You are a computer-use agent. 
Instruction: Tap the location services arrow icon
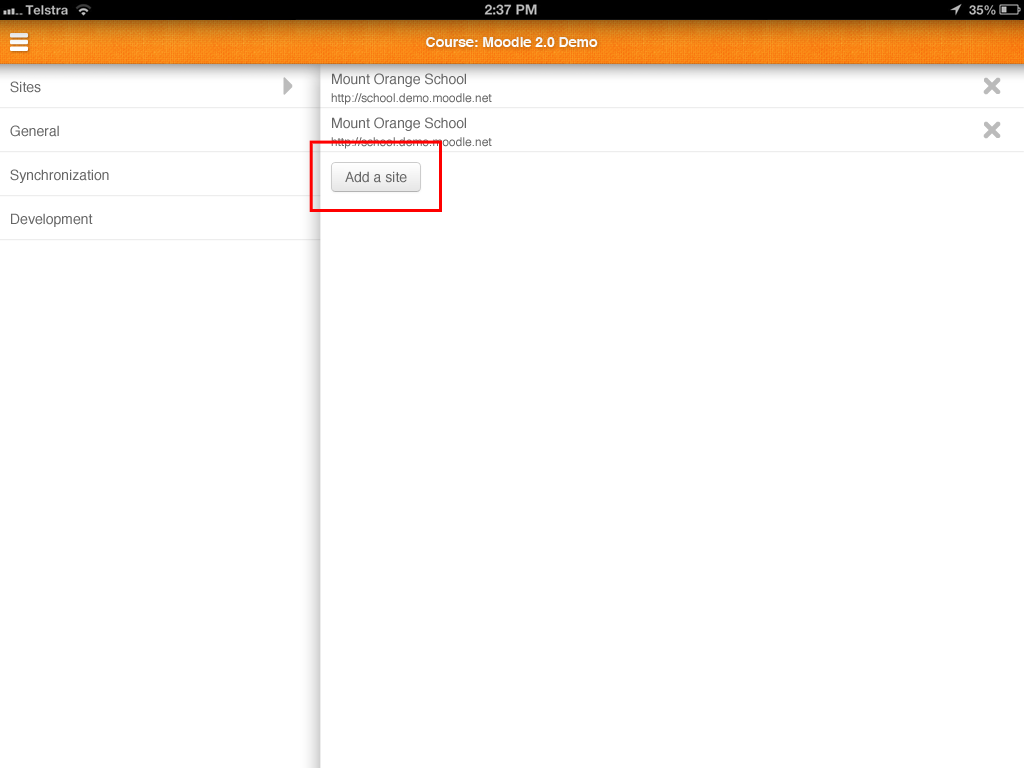tap(955, 9)
